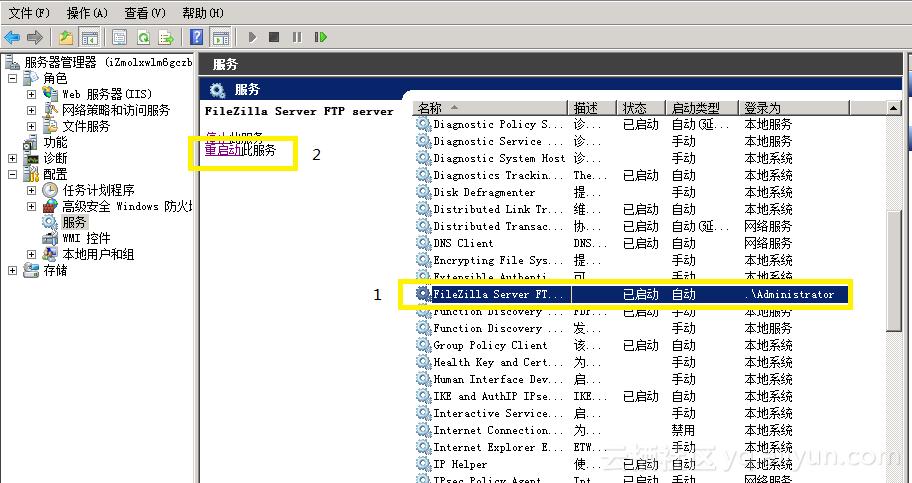
Task: Click gear icon of Diagnostic Policy S... service
Action: [x=423, y=124]
